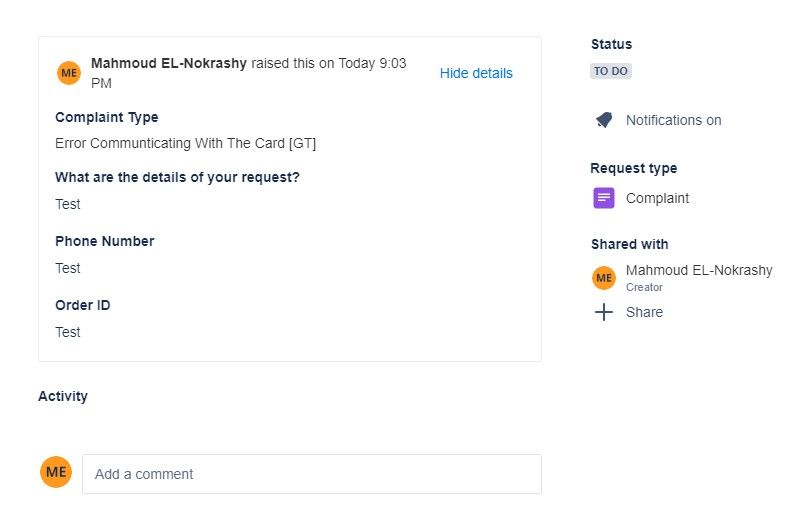Viewport: 794px width, 506px height.
Task: Collapse the request with Hide details
Action: point(476,73)
